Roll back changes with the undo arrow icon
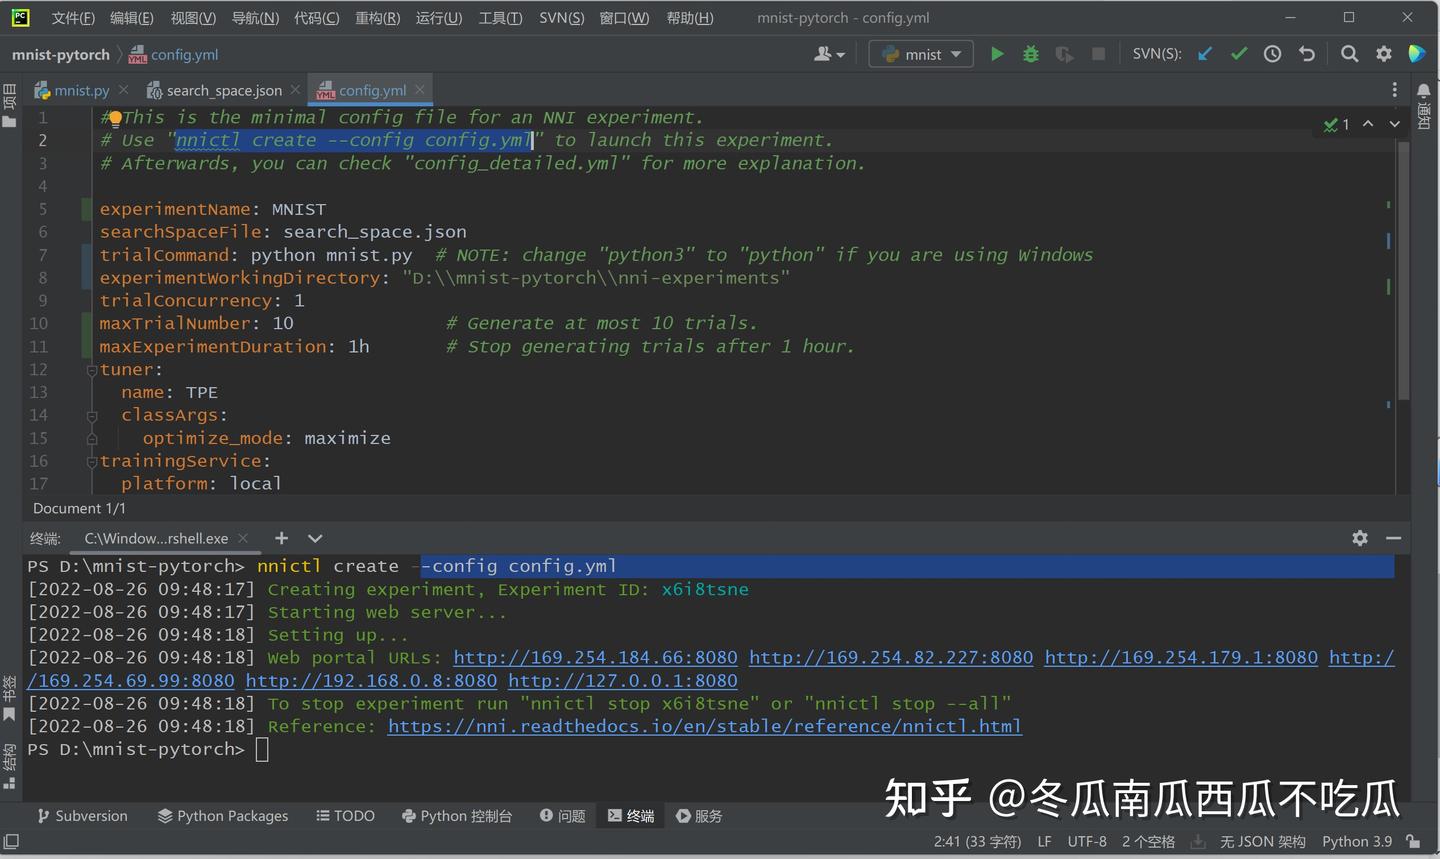The height and width of the screenshot is (859, 1440). click(x=1306, y=54)
